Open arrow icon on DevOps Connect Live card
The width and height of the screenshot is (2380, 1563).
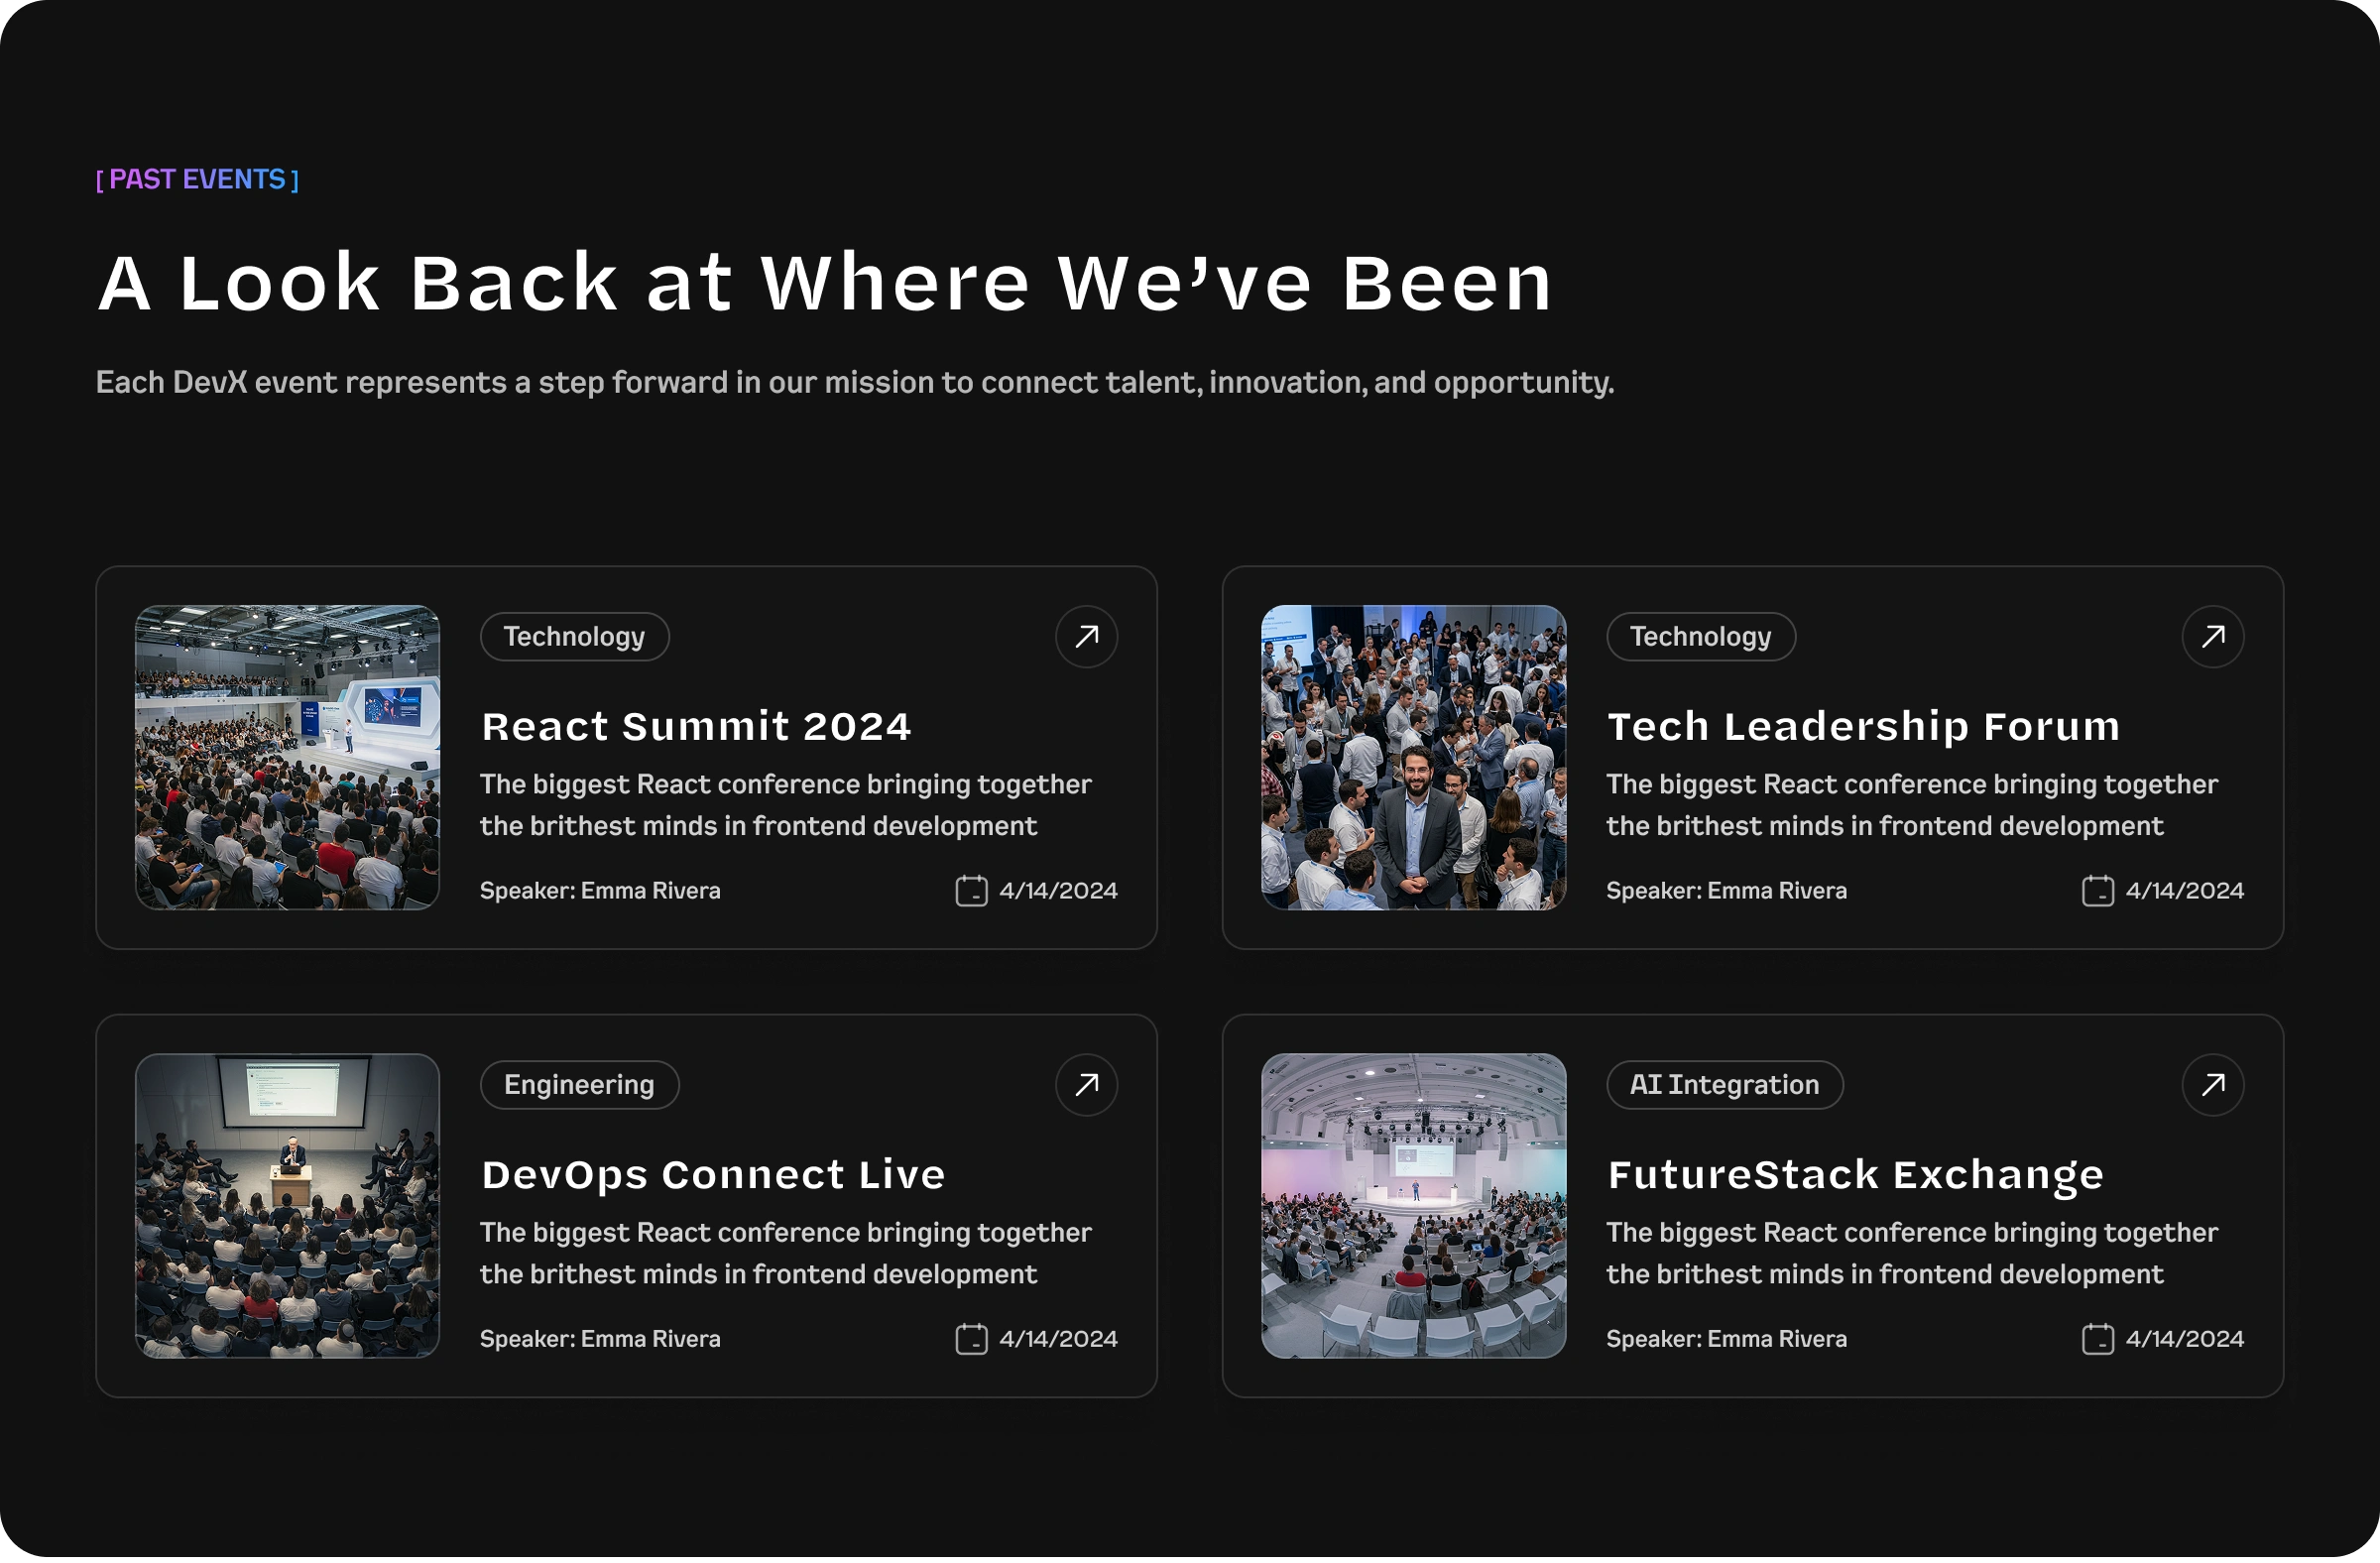1086,1085
